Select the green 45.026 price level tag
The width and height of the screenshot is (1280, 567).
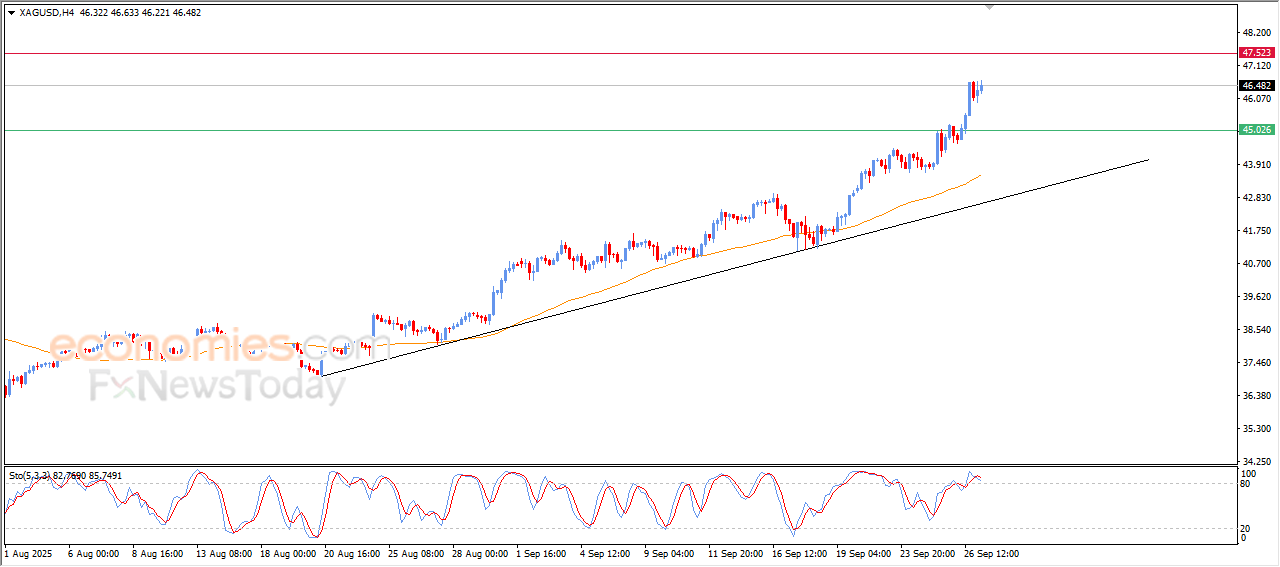point(1256,130)
